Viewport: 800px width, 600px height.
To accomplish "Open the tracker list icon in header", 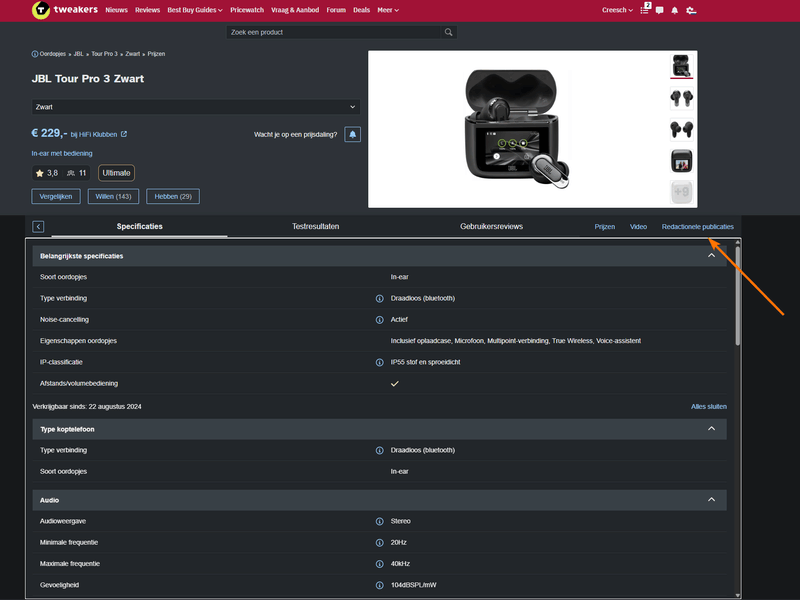I will [x=645, y=9].
